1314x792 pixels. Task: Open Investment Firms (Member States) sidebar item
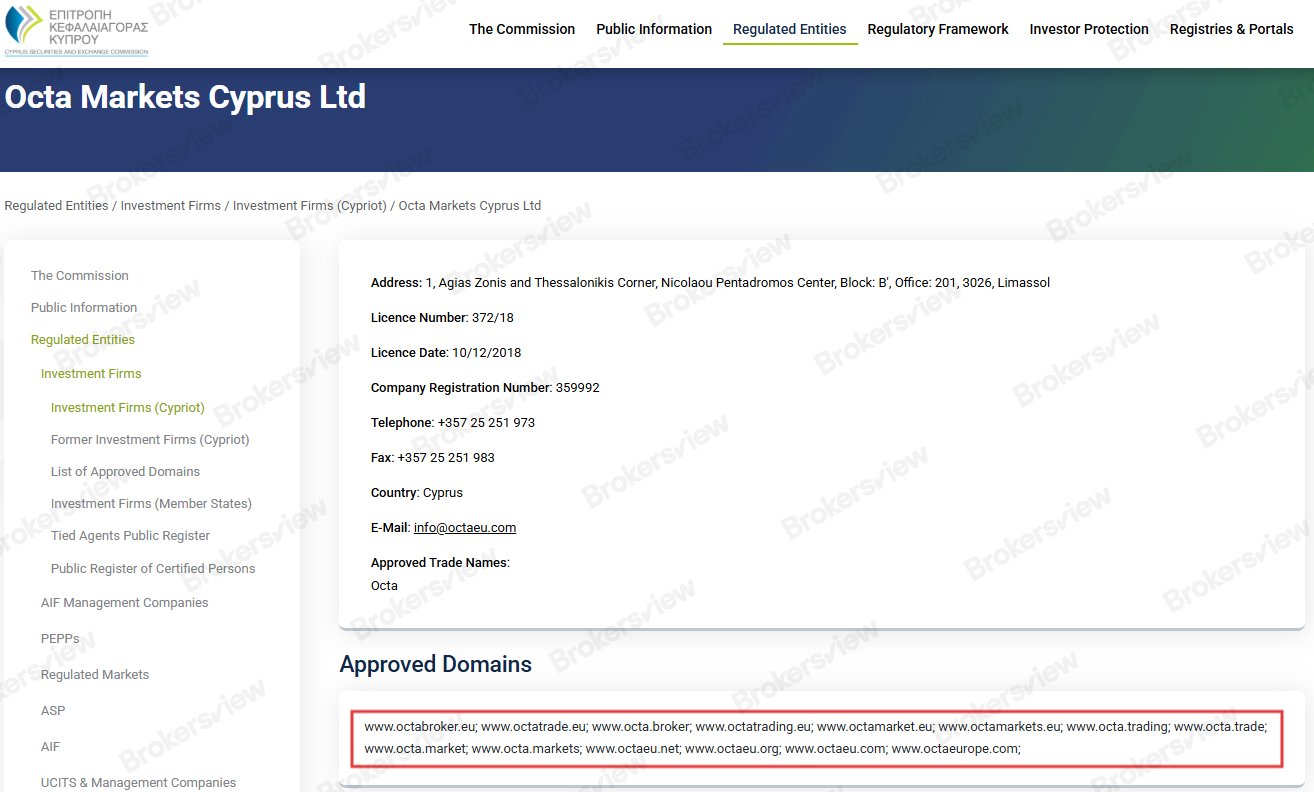coord(151,504)
